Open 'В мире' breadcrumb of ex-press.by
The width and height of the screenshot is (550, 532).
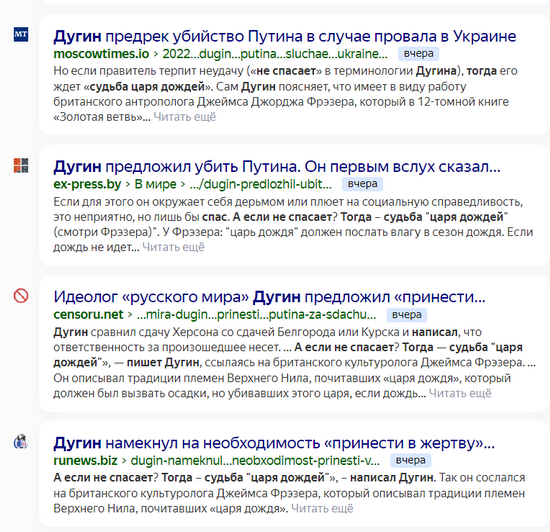coord(155,184)
